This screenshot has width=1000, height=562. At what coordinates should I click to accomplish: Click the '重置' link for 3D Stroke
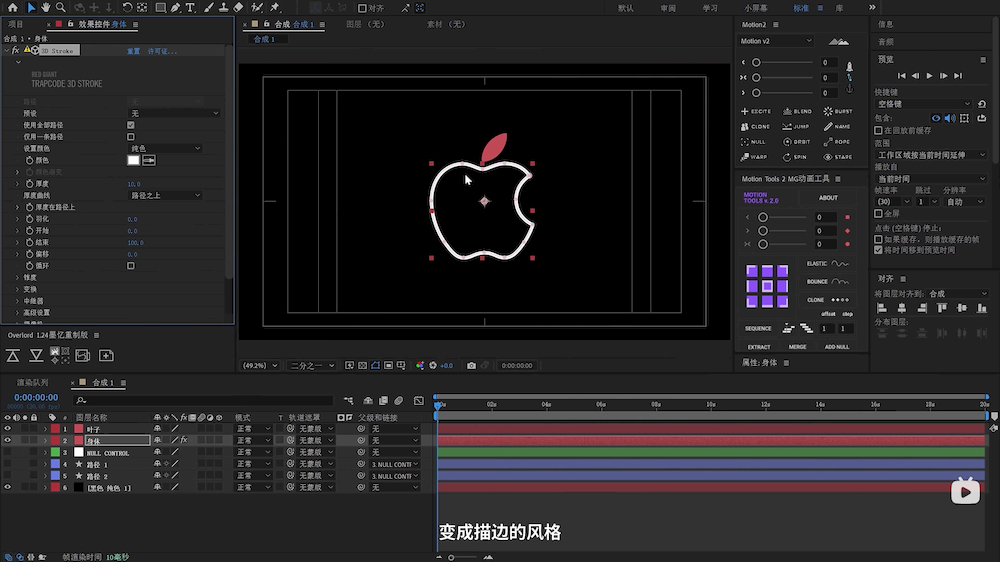pyautogui.click(x=133, y=51)
